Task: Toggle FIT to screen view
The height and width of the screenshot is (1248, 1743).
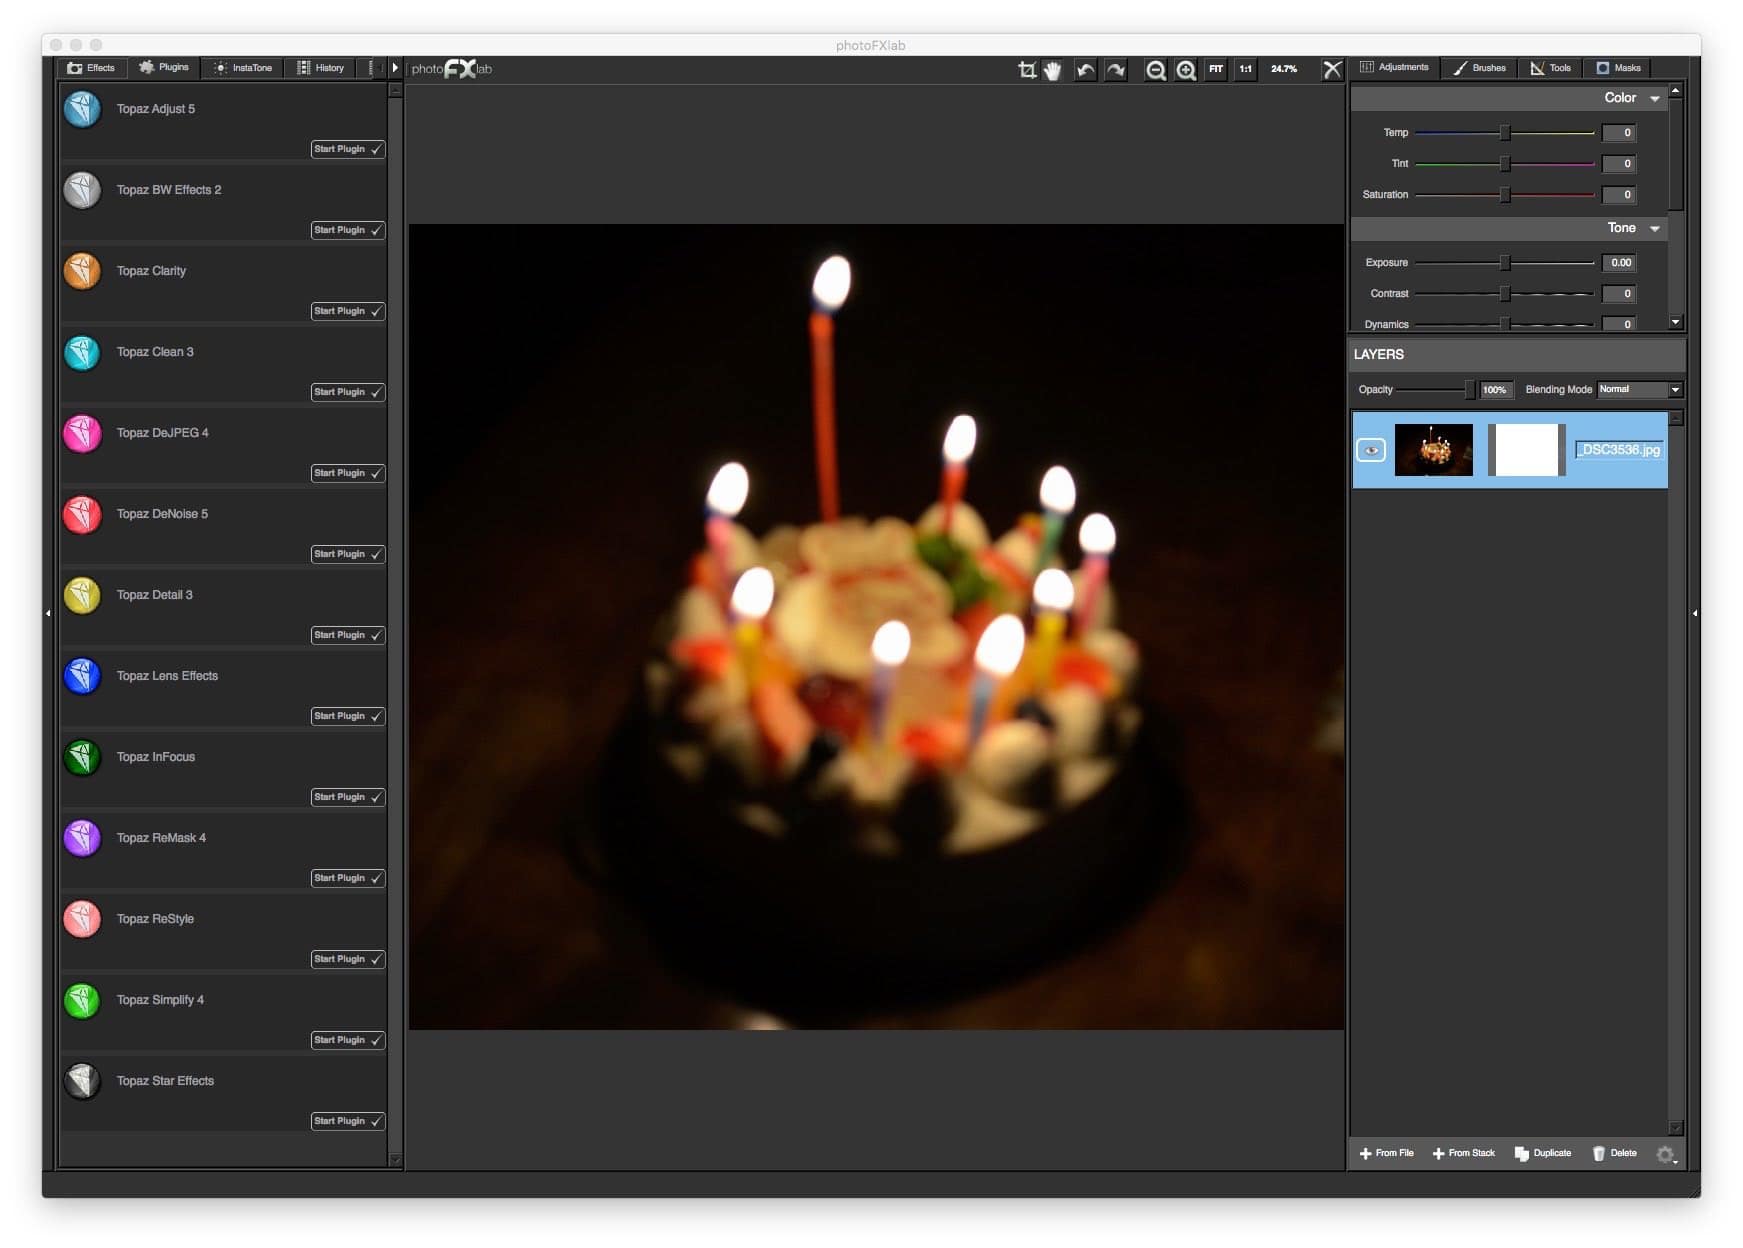Action: [1215, 69]
